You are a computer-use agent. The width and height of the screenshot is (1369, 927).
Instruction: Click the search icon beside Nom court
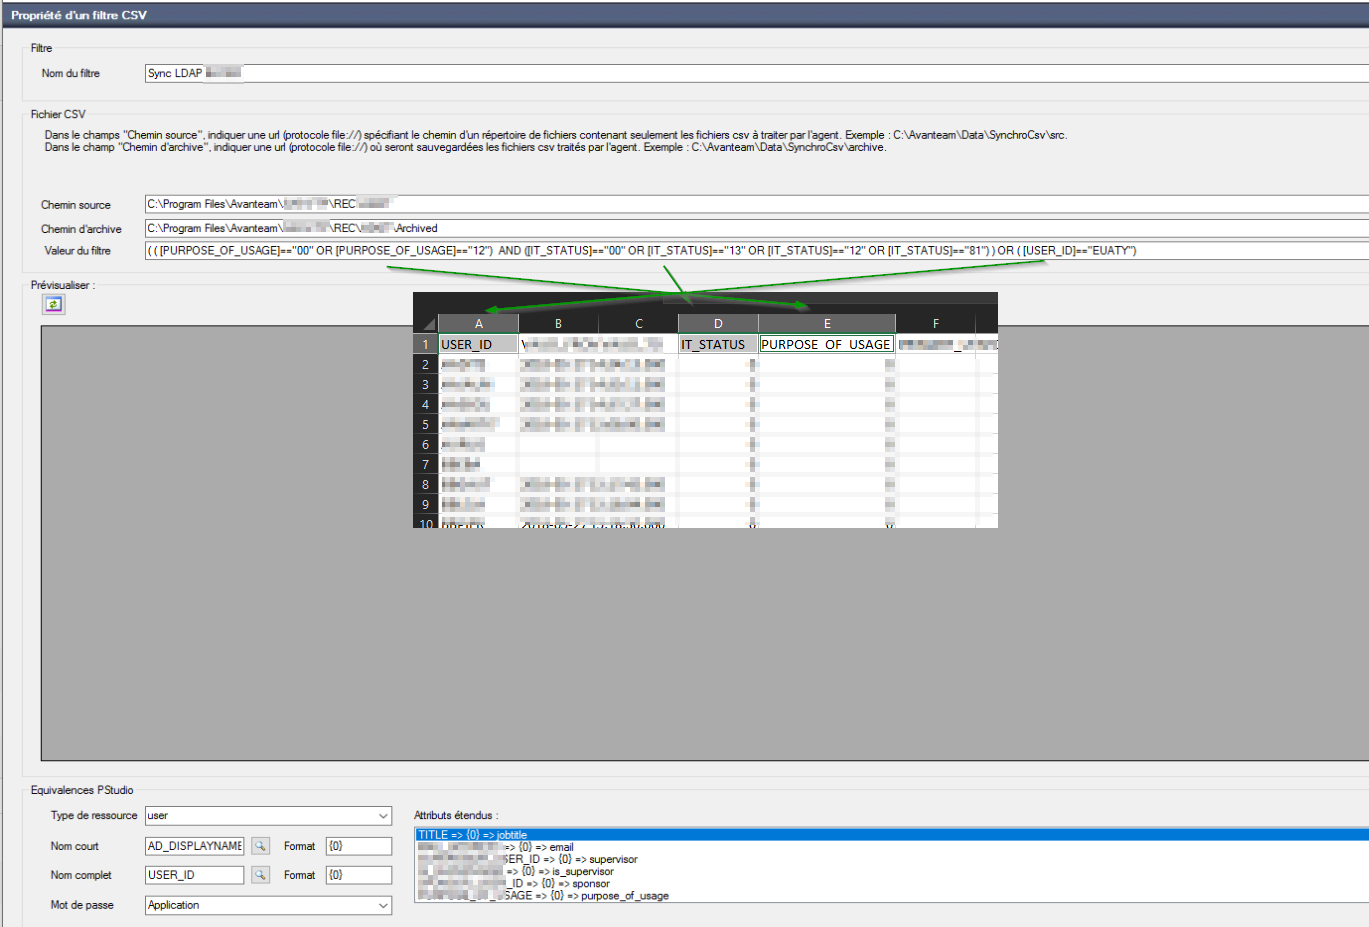260,846
